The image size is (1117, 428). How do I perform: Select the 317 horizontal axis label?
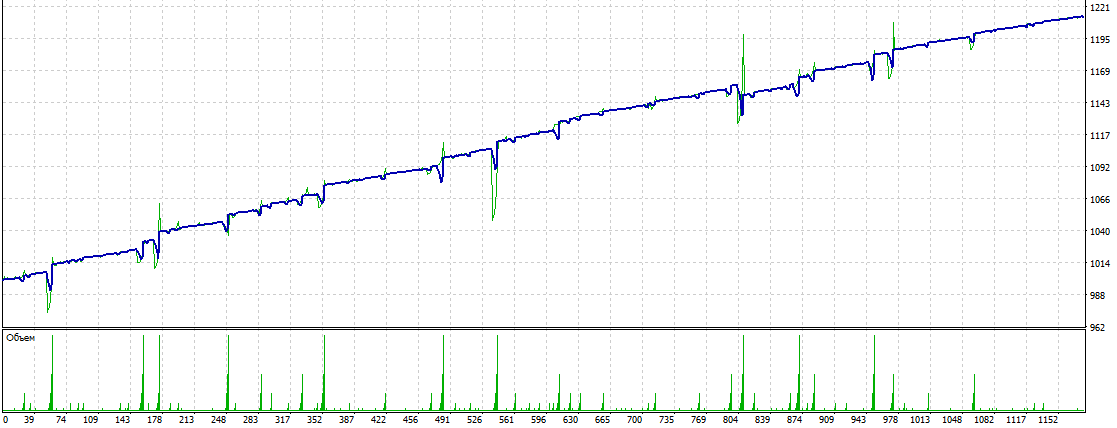(x=283, y=420)
